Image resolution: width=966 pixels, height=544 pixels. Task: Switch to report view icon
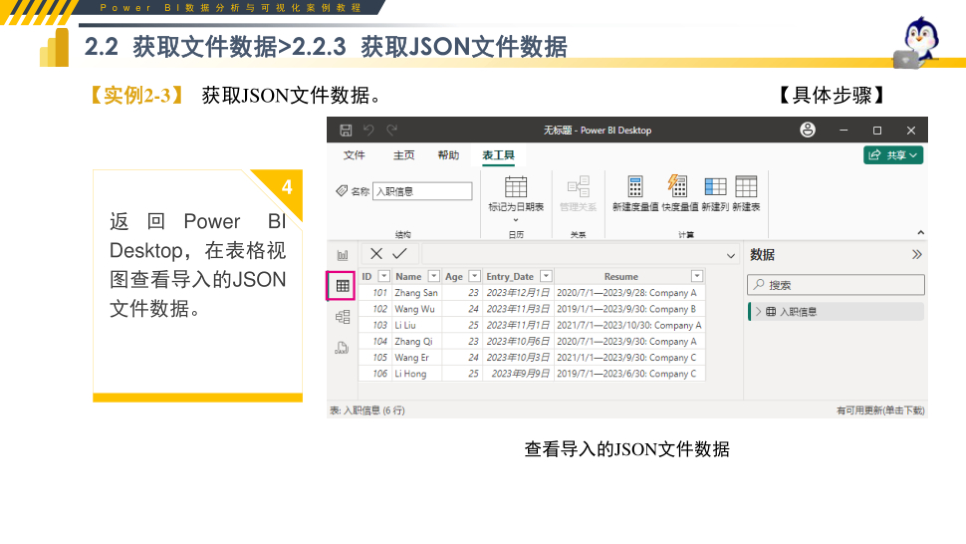[343, 255]
